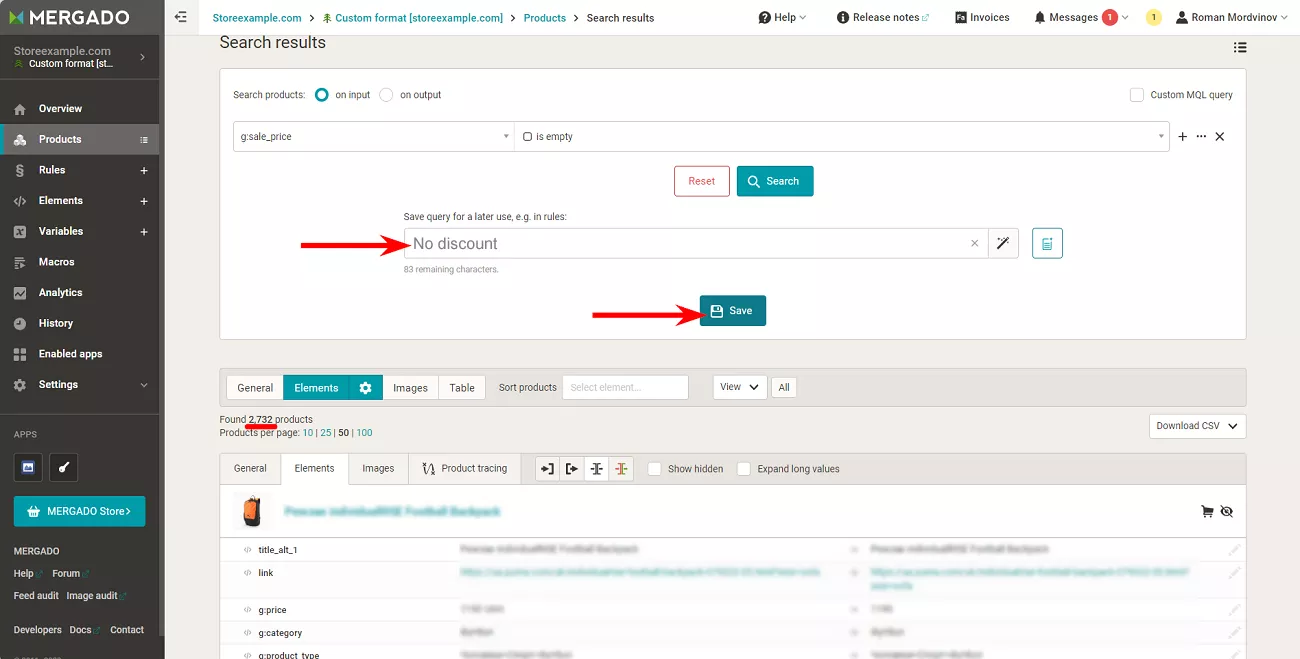Open the Product tracing tab
The width and height of the screenshot is (1300, 659).
pyautogui.click(x=465, y=468)
